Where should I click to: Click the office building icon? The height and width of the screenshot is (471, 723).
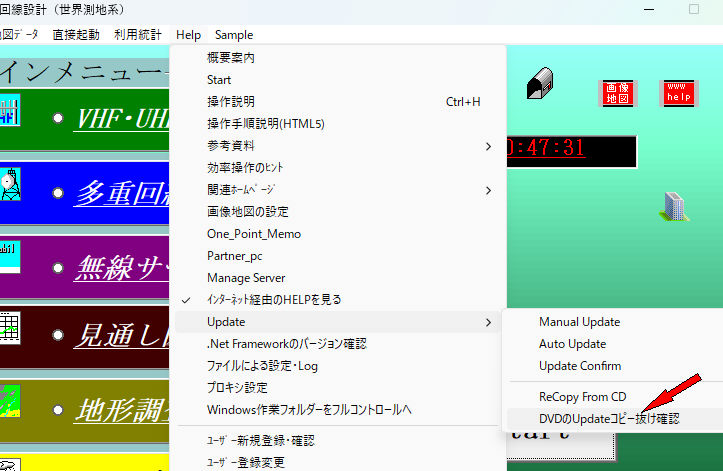point(672,205)
